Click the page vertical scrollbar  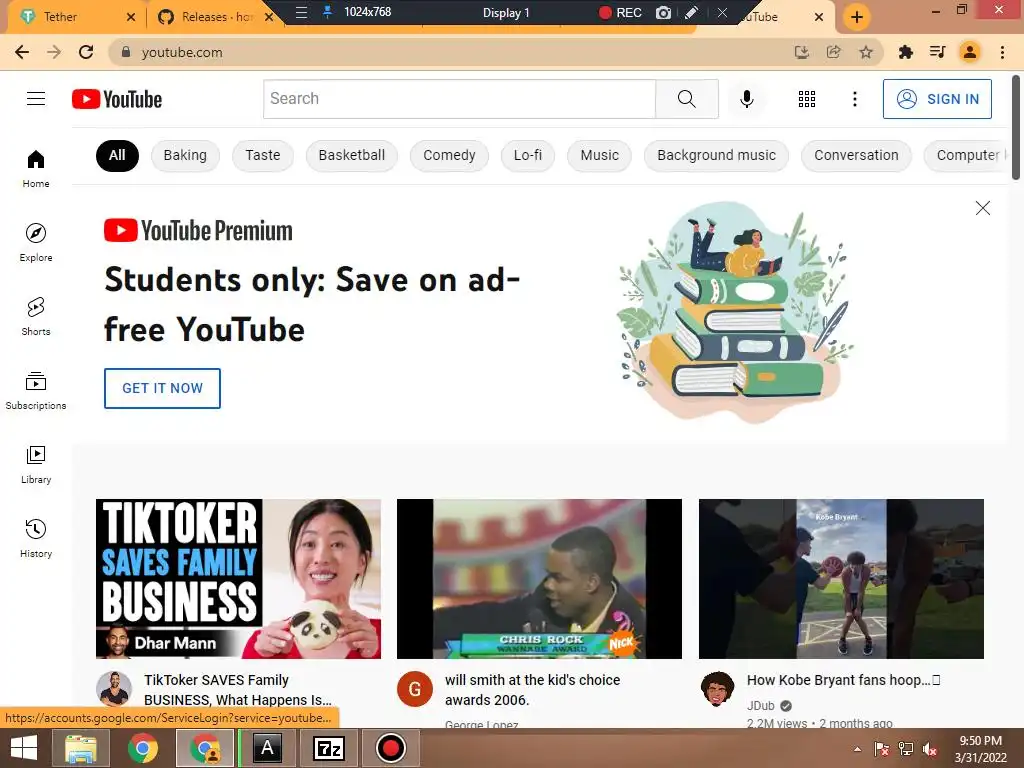coord(1016,127)
